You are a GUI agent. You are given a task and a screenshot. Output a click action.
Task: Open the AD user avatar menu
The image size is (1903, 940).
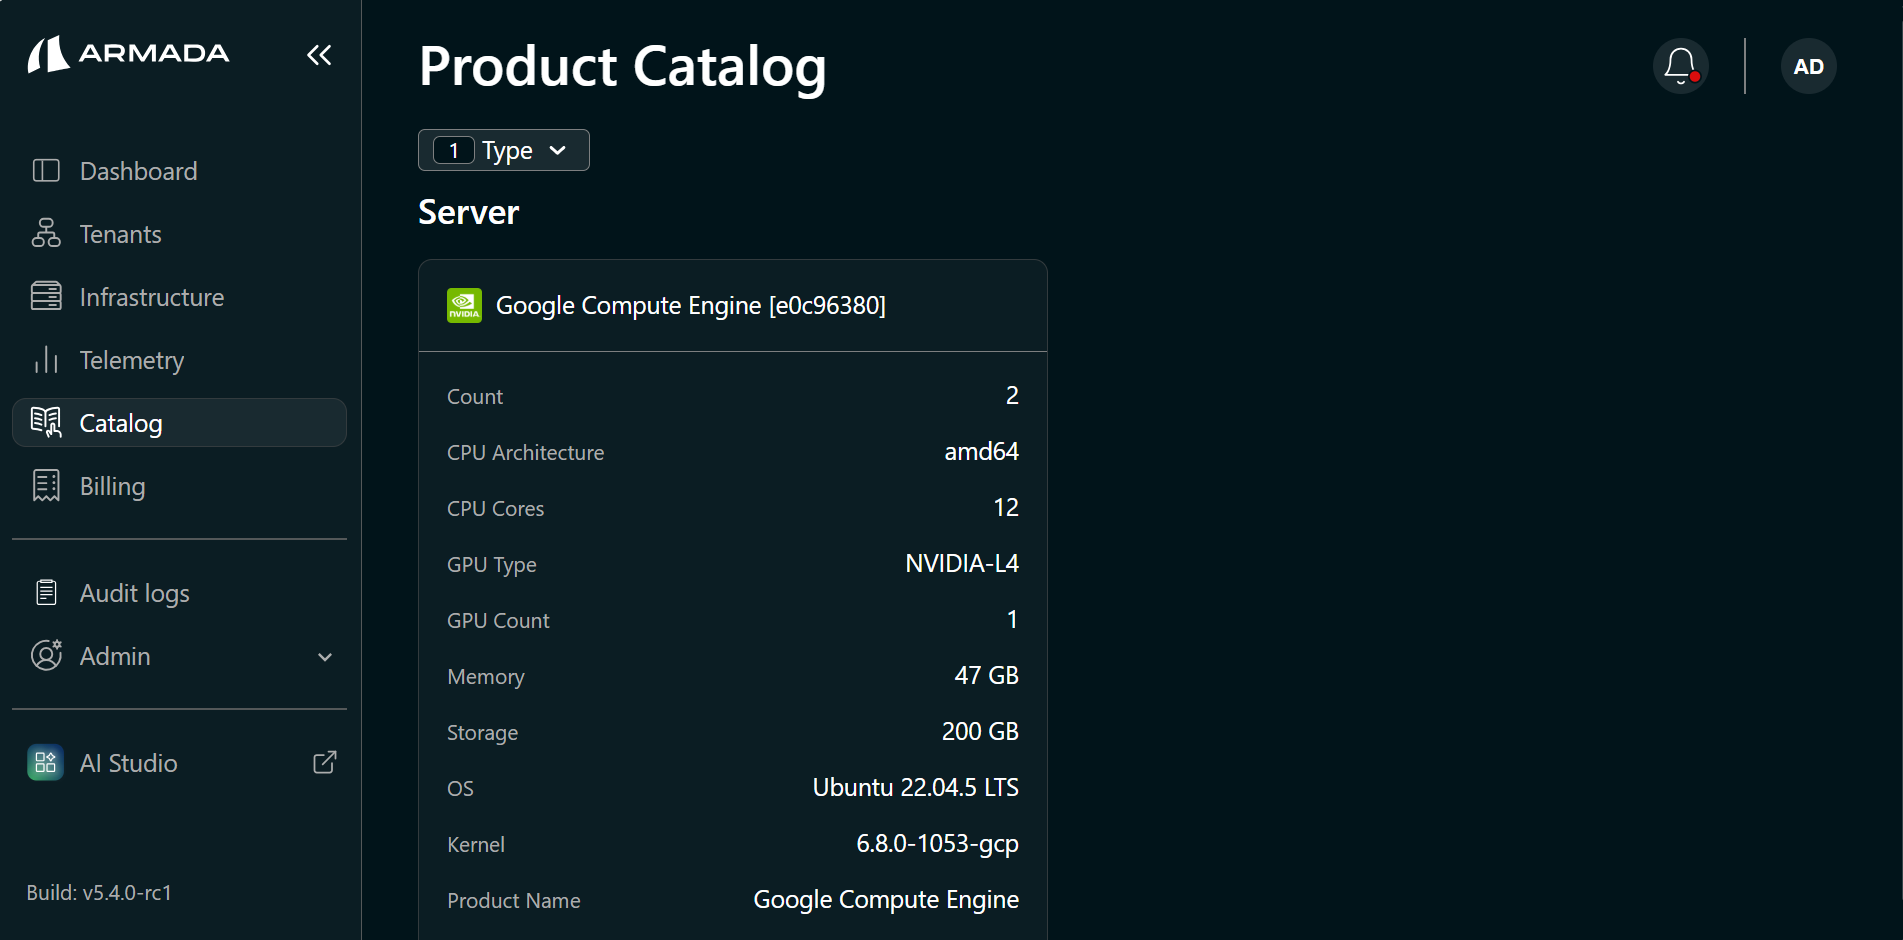[1809, 66]
